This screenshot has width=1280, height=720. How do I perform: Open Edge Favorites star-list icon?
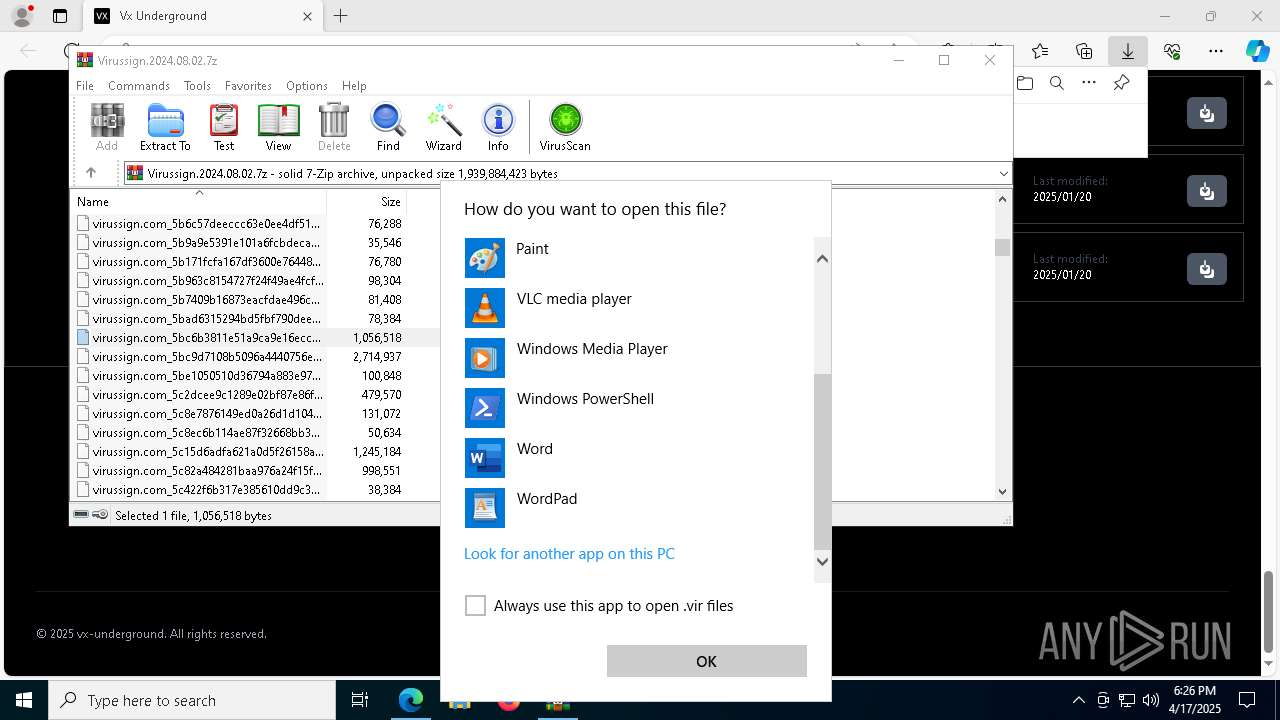pos(1040,50)
